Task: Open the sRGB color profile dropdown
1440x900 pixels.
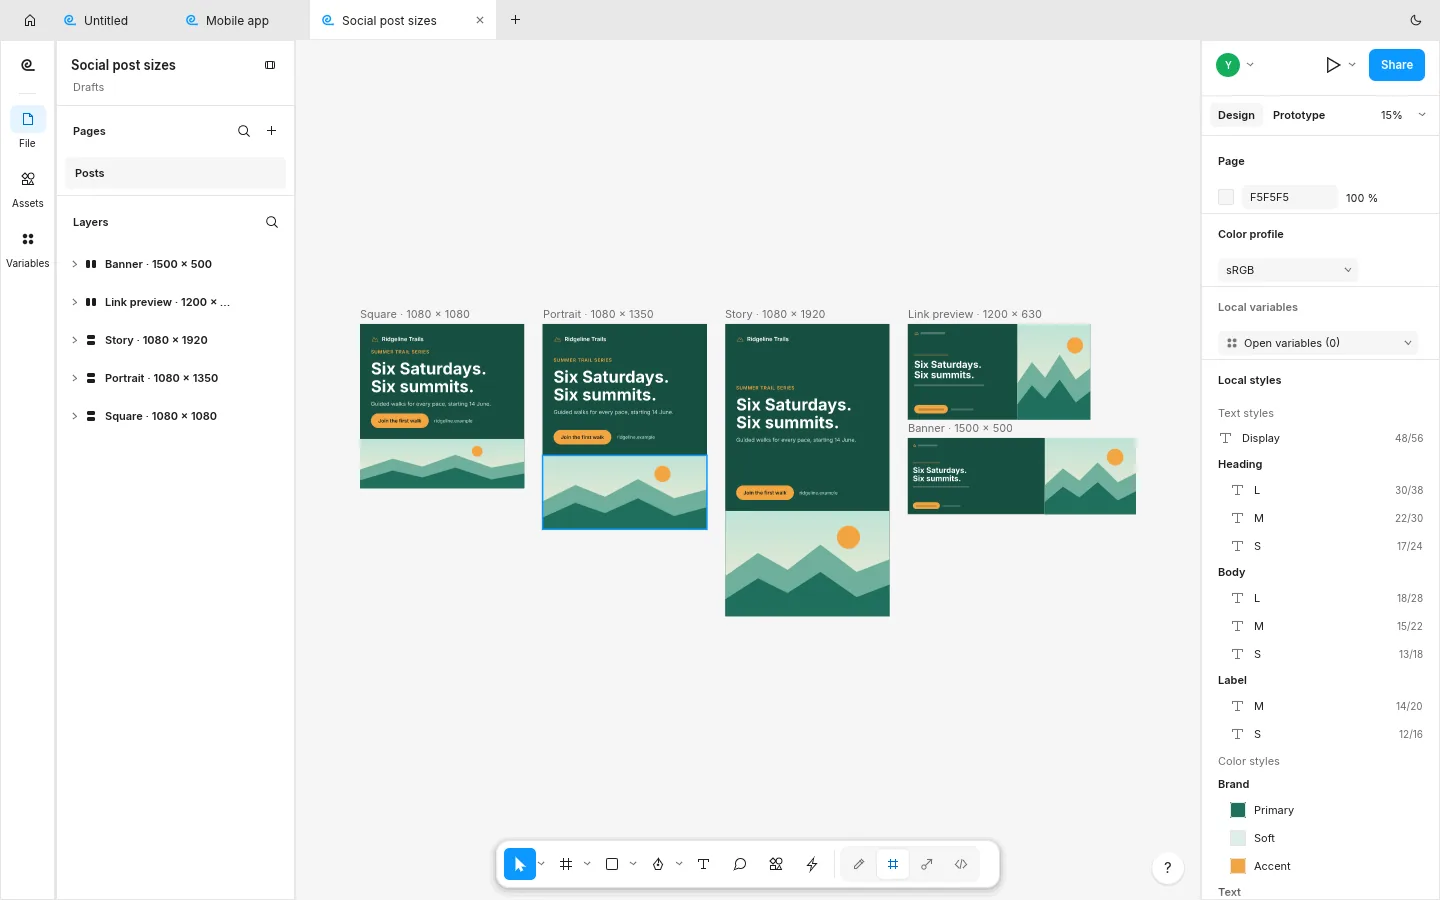Action: click(x=1288, y=270)
